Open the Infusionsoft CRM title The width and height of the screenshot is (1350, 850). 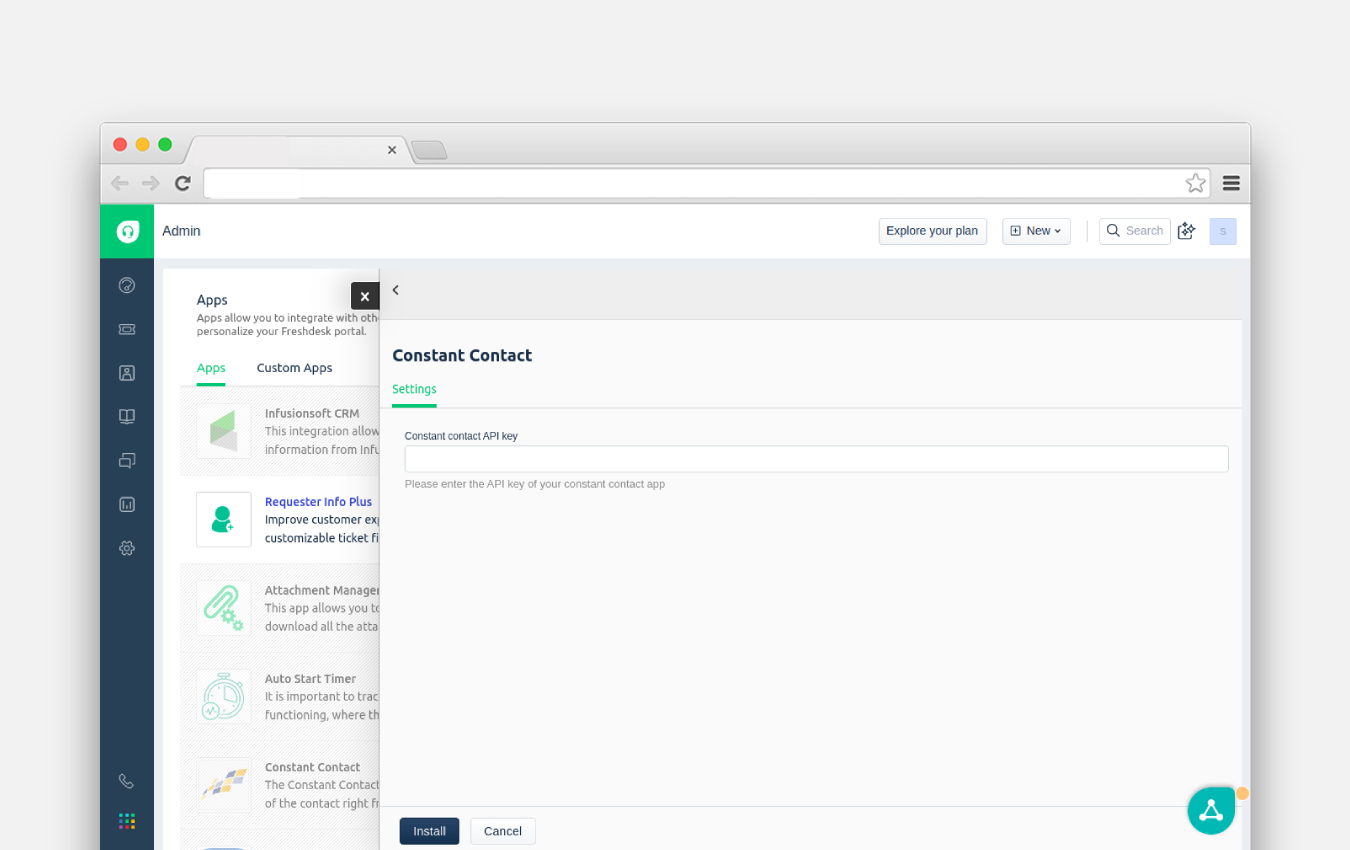312,413
